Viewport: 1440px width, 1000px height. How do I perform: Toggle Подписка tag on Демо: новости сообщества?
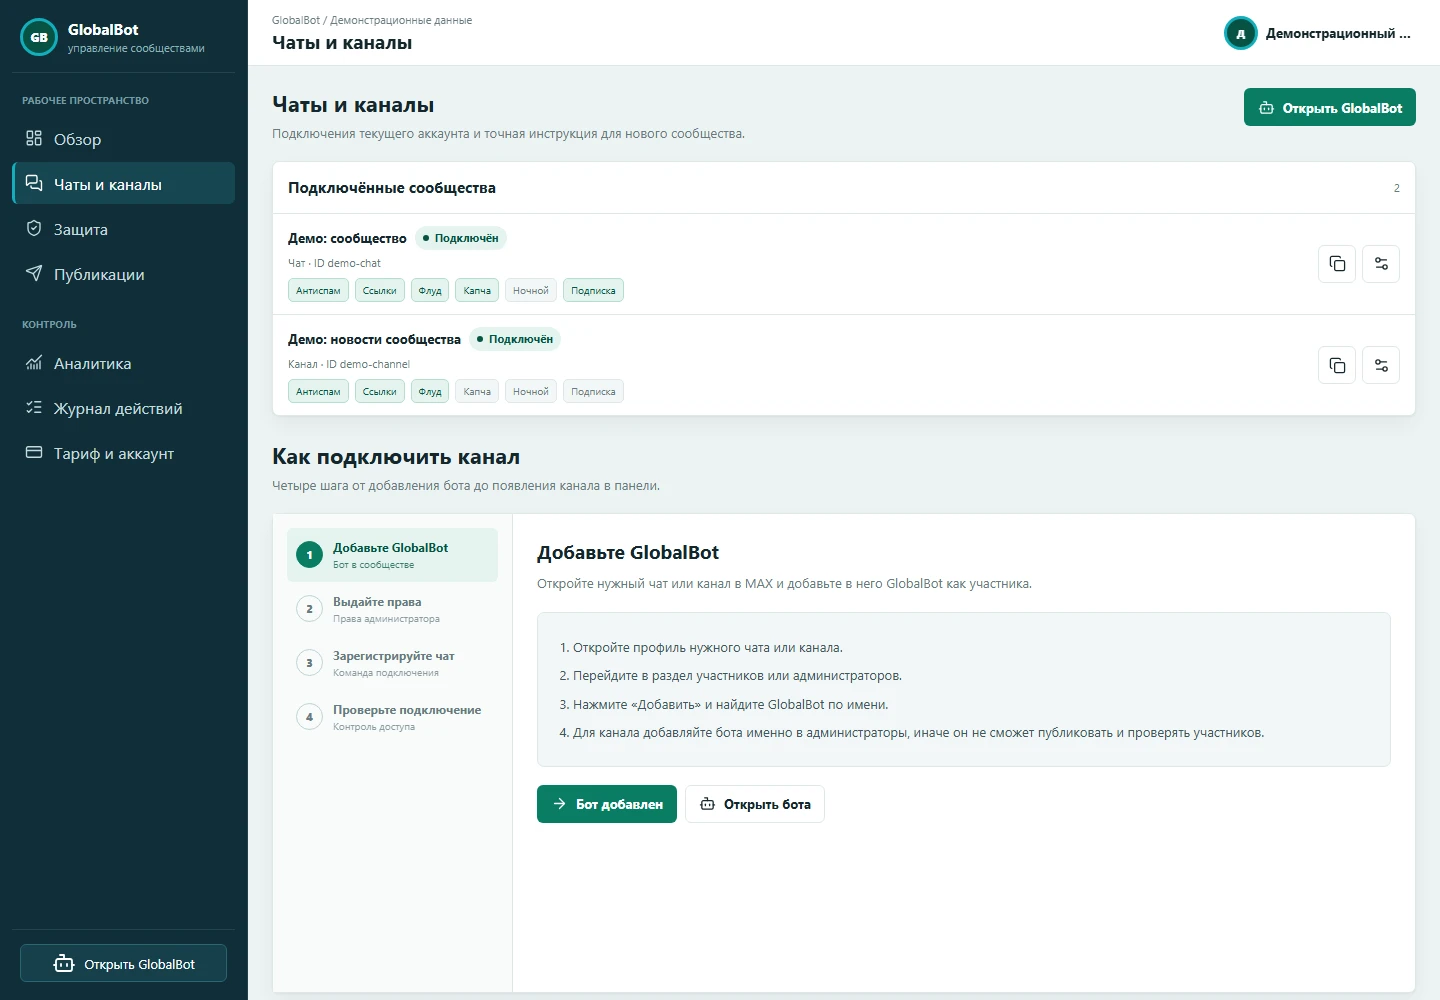(x=593, y=392)
